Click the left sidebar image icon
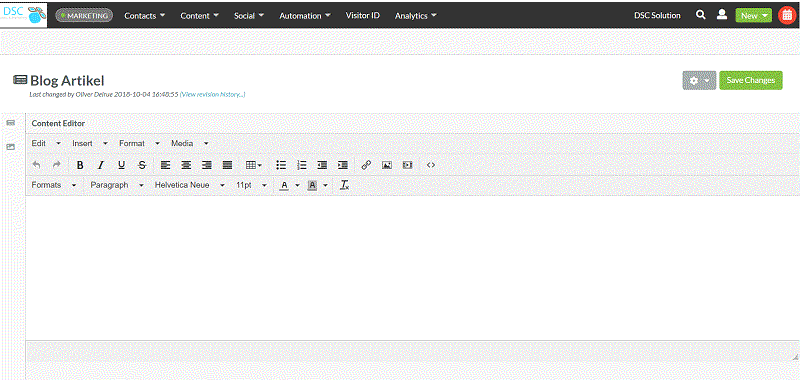 pyautogui.click(x=10, y=146)
